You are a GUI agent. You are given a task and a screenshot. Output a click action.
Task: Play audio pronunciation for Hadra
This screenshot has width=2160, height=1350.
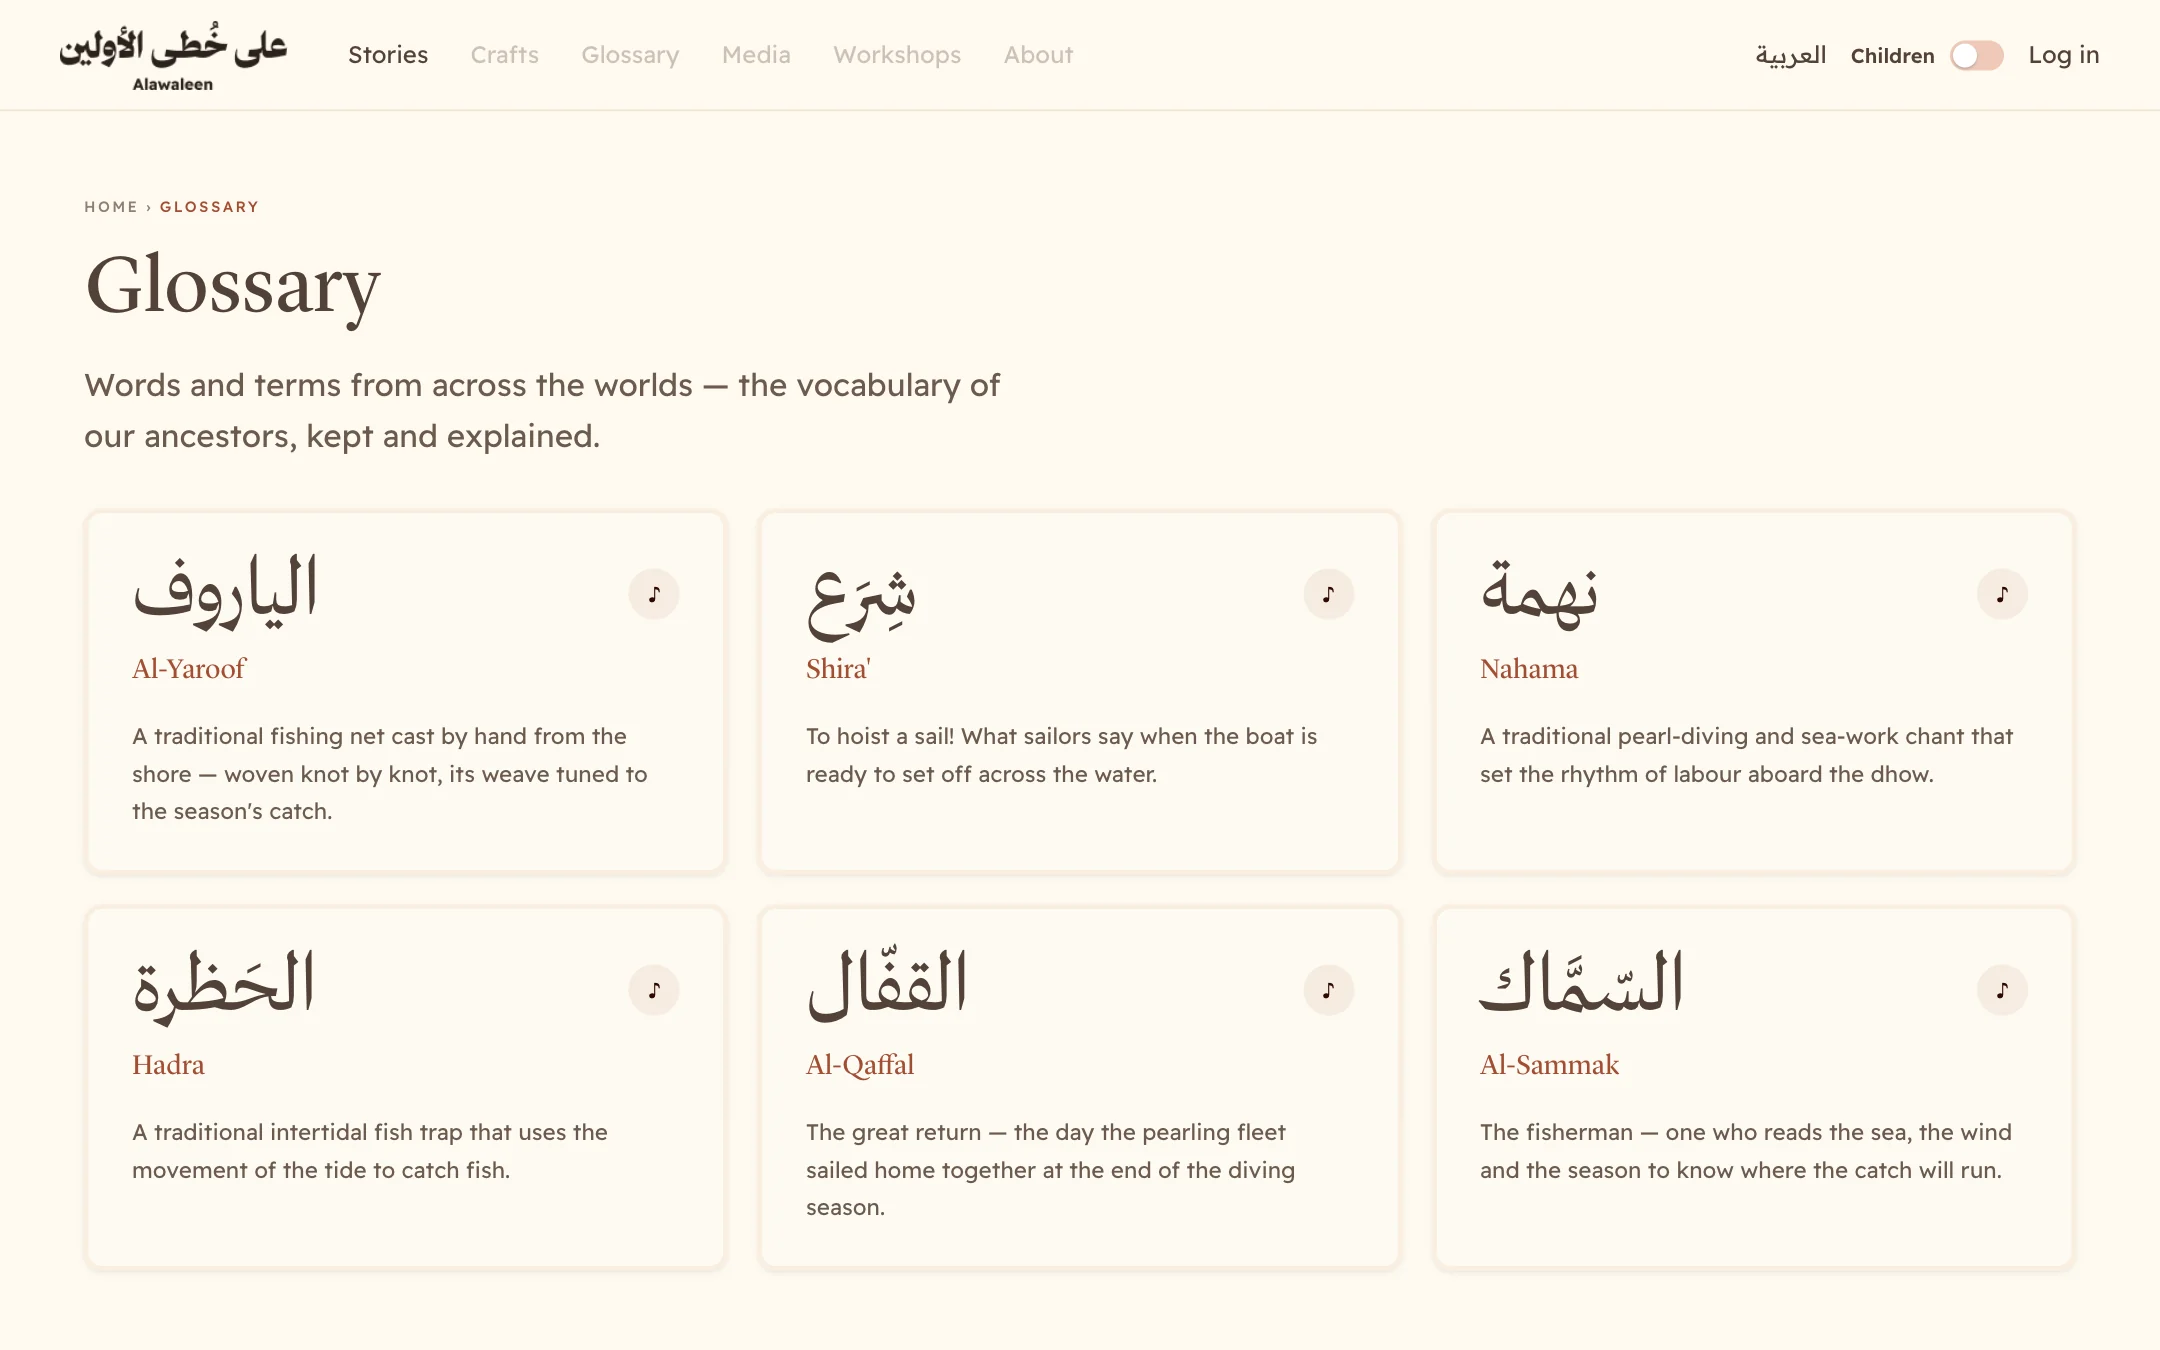654,990
